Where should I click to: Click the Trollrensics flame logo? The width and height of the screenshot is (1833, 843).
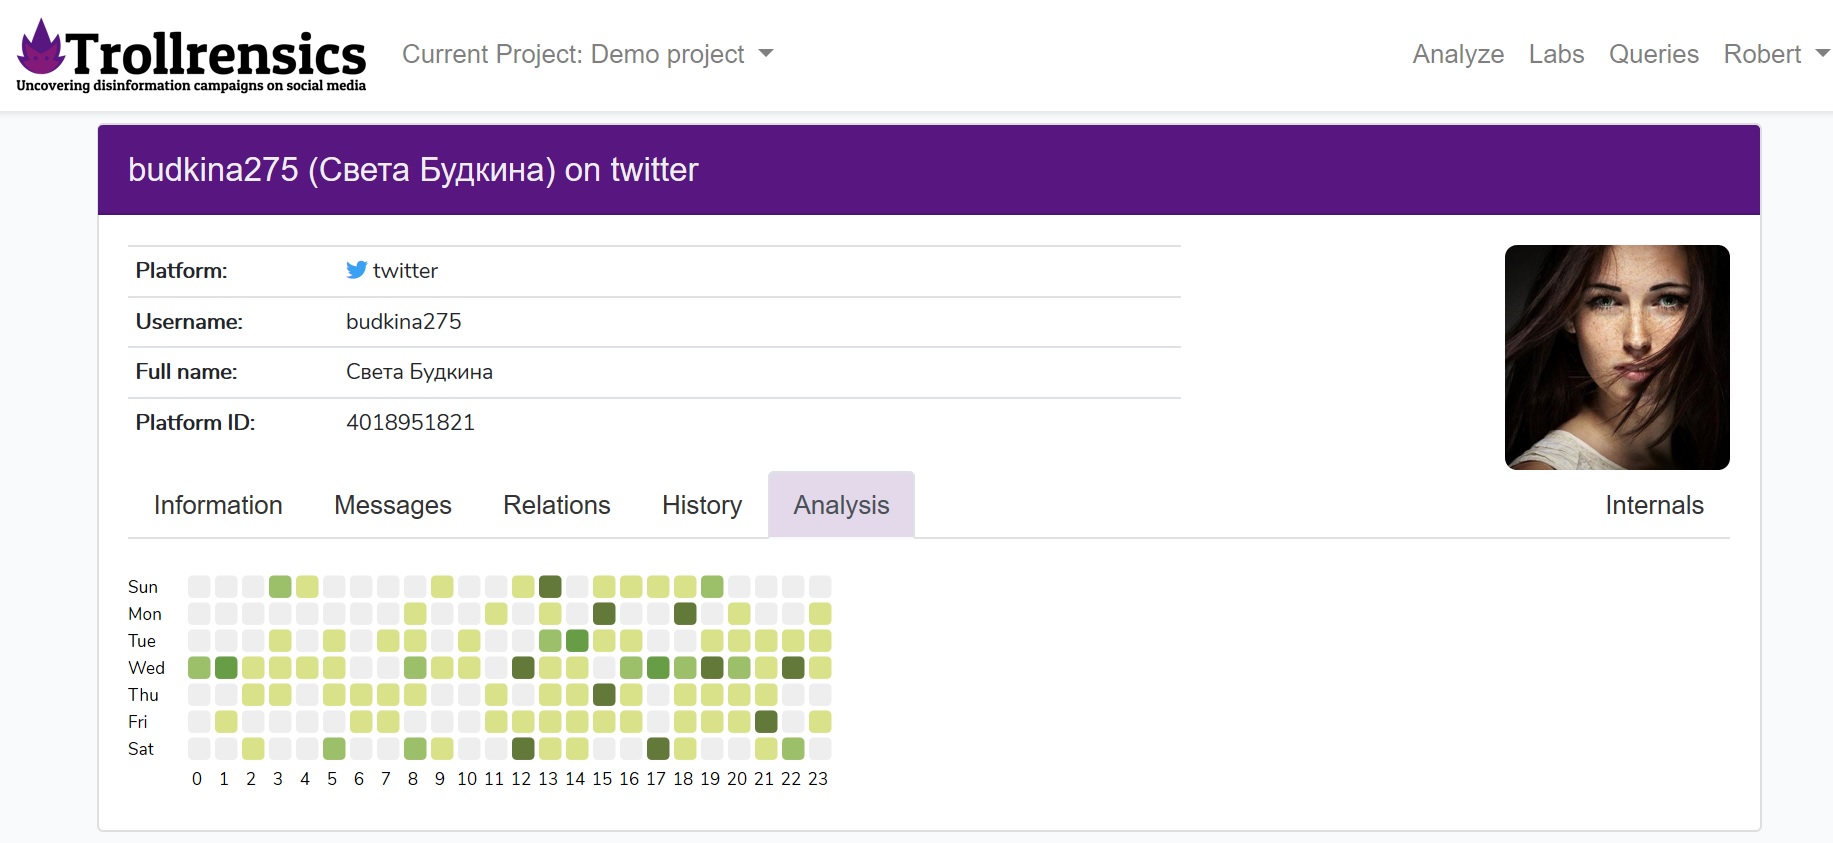(x=42, y=48)
